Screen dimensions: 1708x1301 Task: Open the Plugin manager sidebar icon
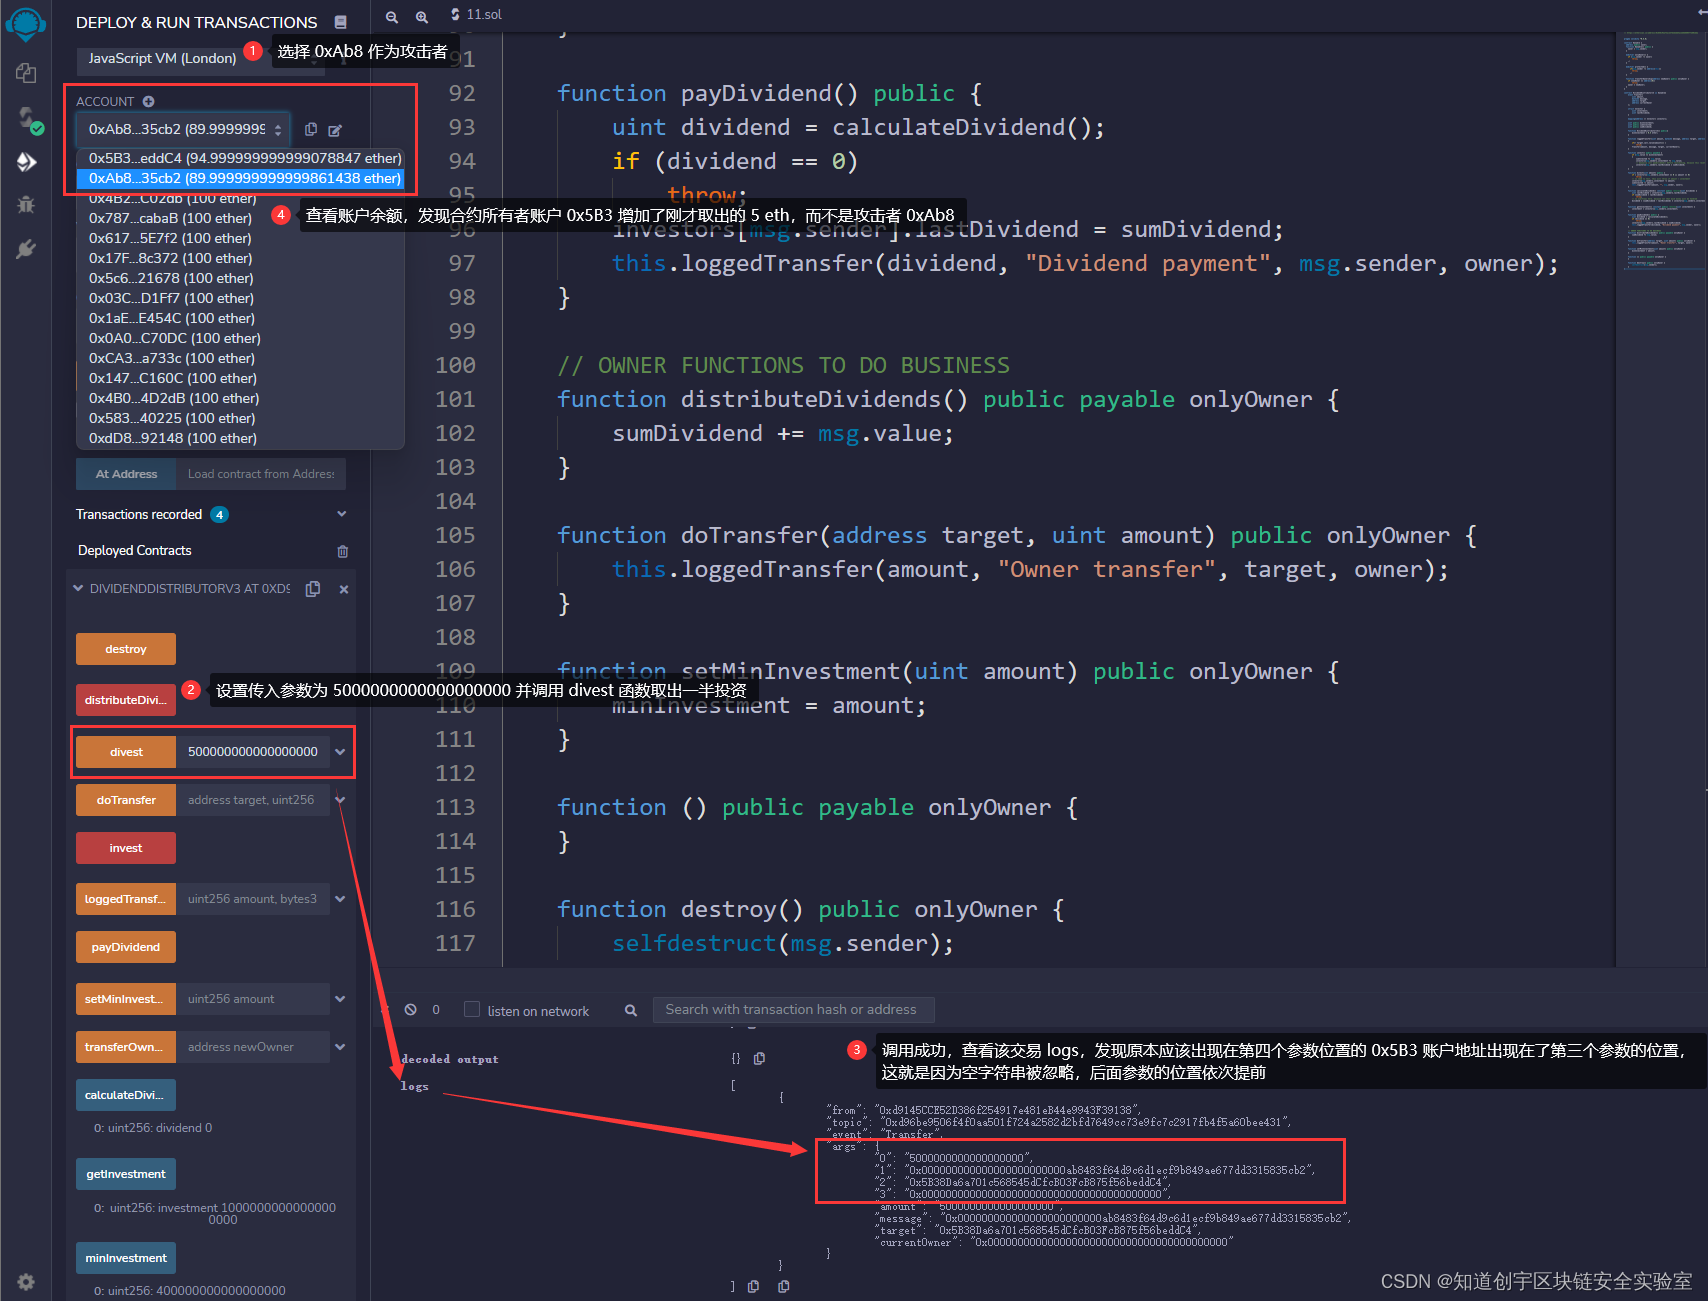(26, 249)
